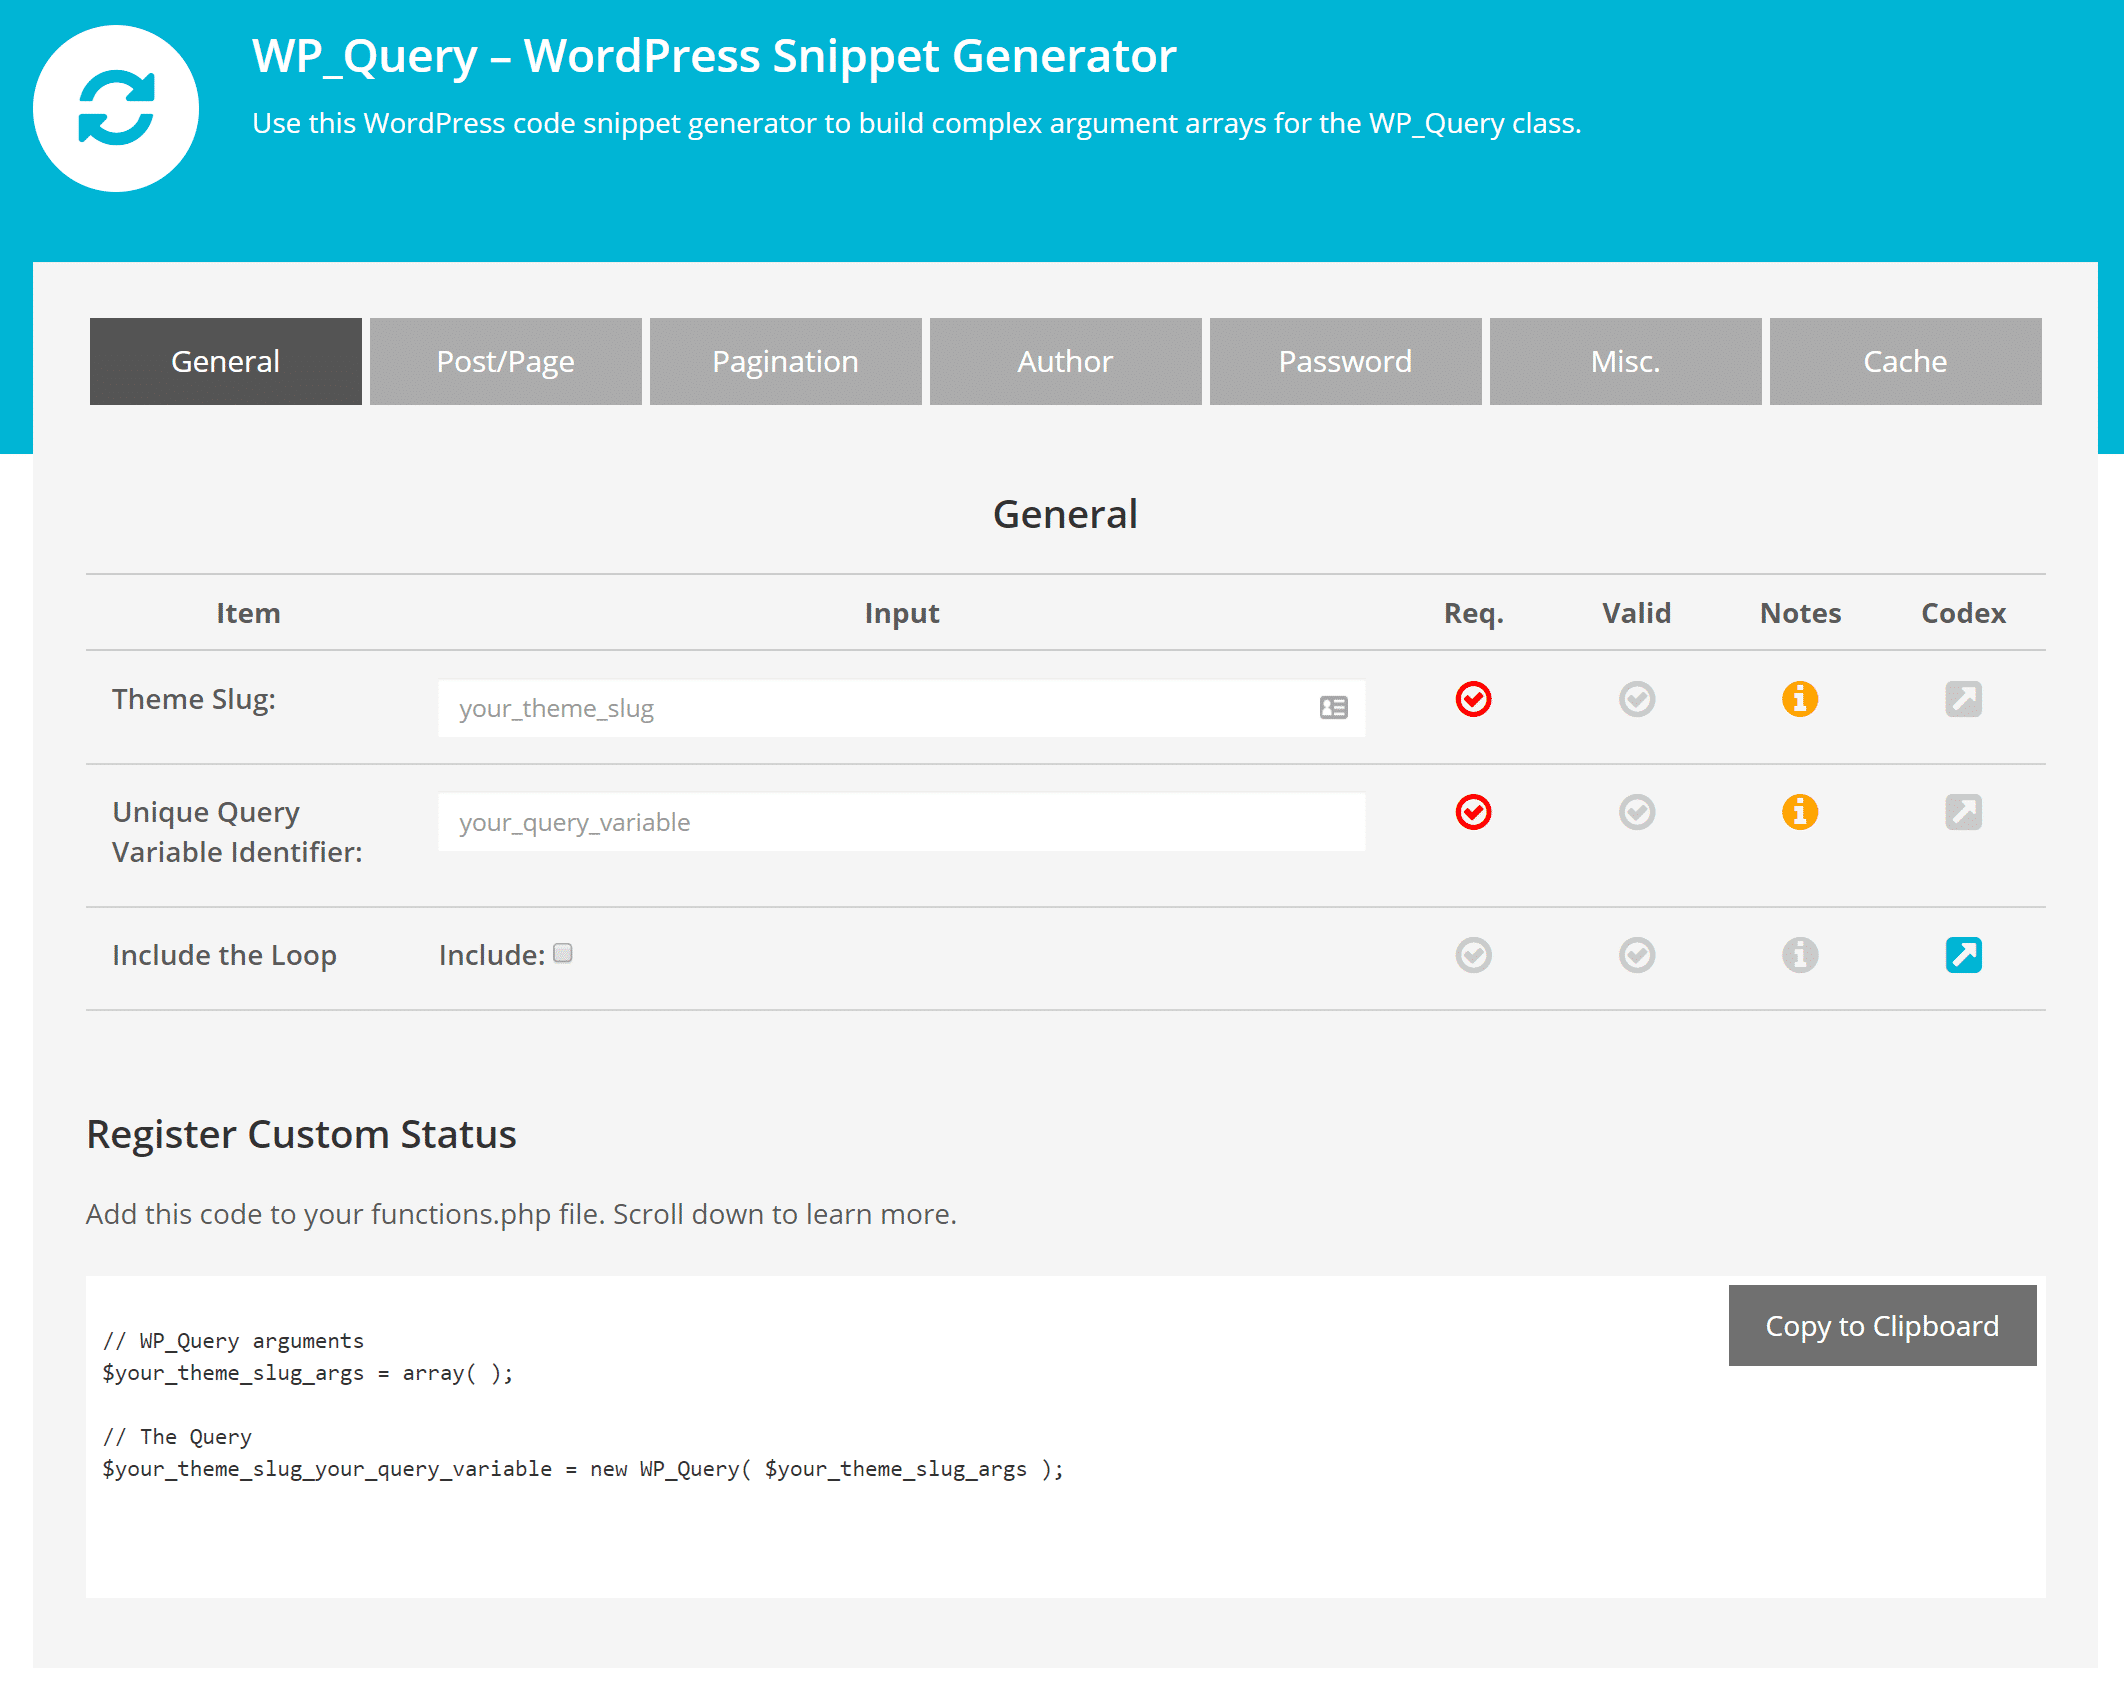
Task: Switch to the Pagination tab
Action: pyautogui.click(x=783, y=360)
